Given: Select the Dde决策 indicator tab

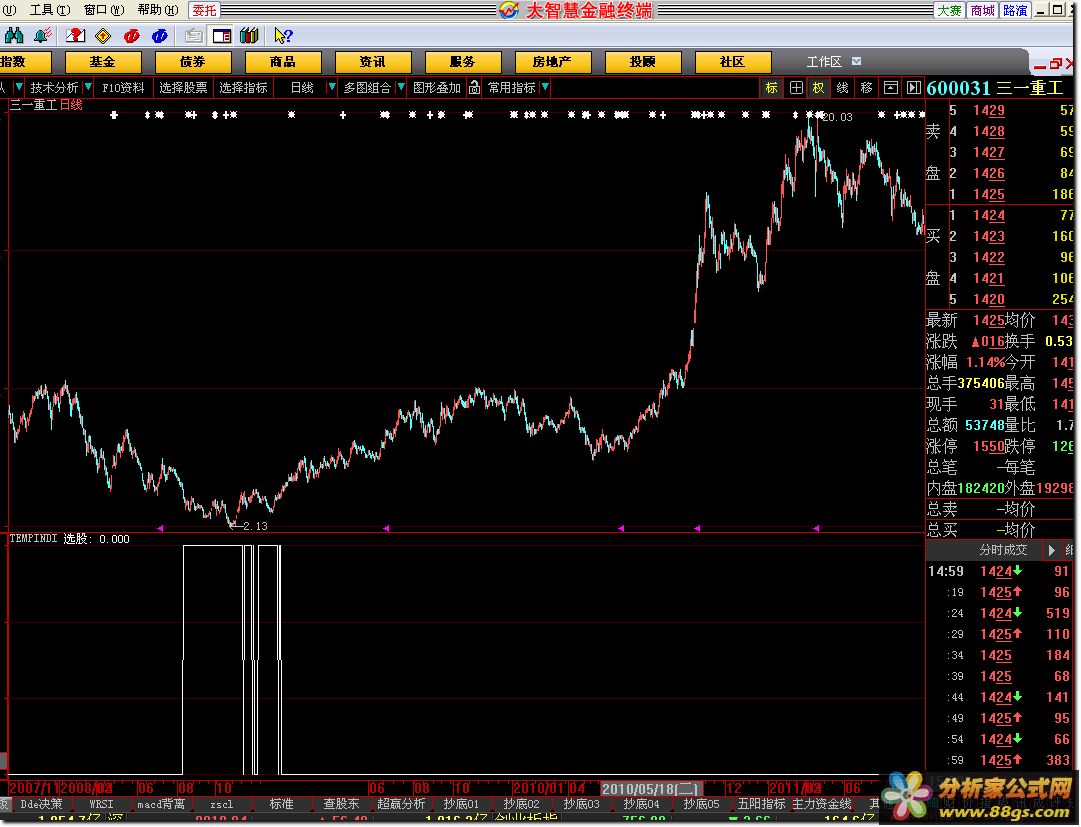Looking at the screenshot, I should coord(41,804).
